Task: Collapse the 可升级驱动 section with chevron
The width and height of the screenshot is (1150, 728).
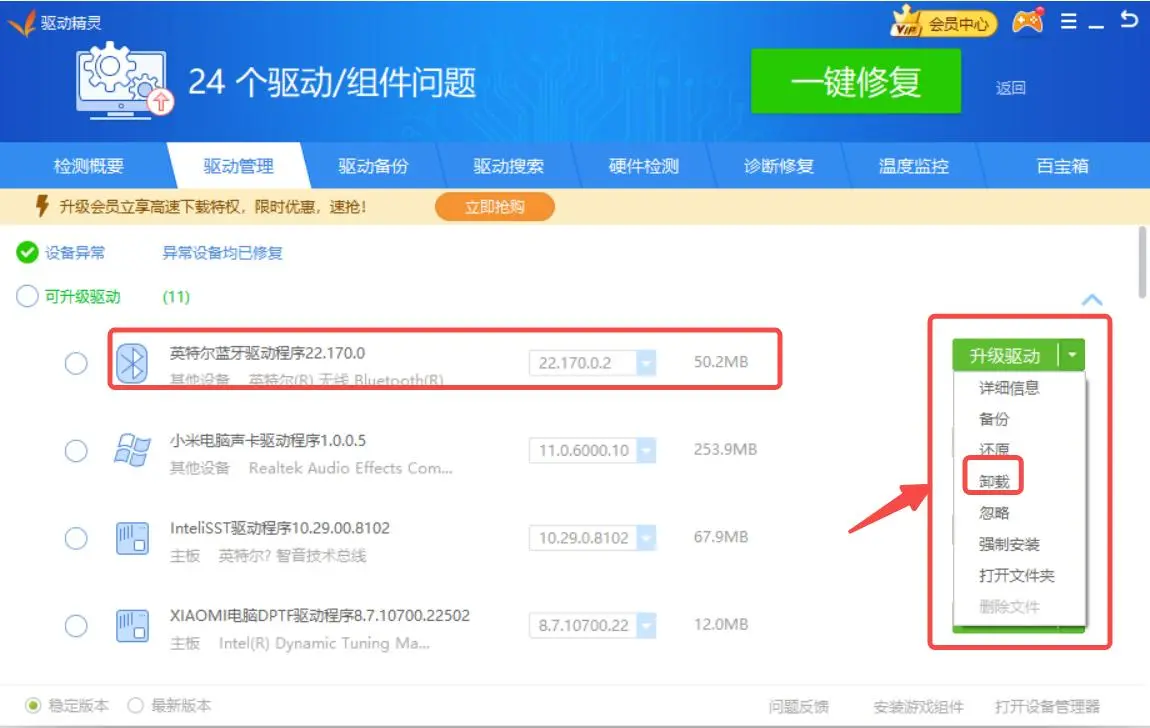Action: click(1092, 299)
